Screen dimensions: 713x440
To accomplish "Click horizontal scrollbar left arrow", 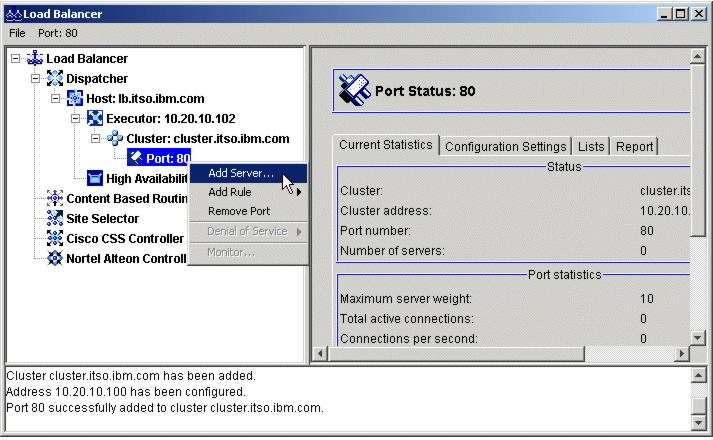I will point(320,353).
